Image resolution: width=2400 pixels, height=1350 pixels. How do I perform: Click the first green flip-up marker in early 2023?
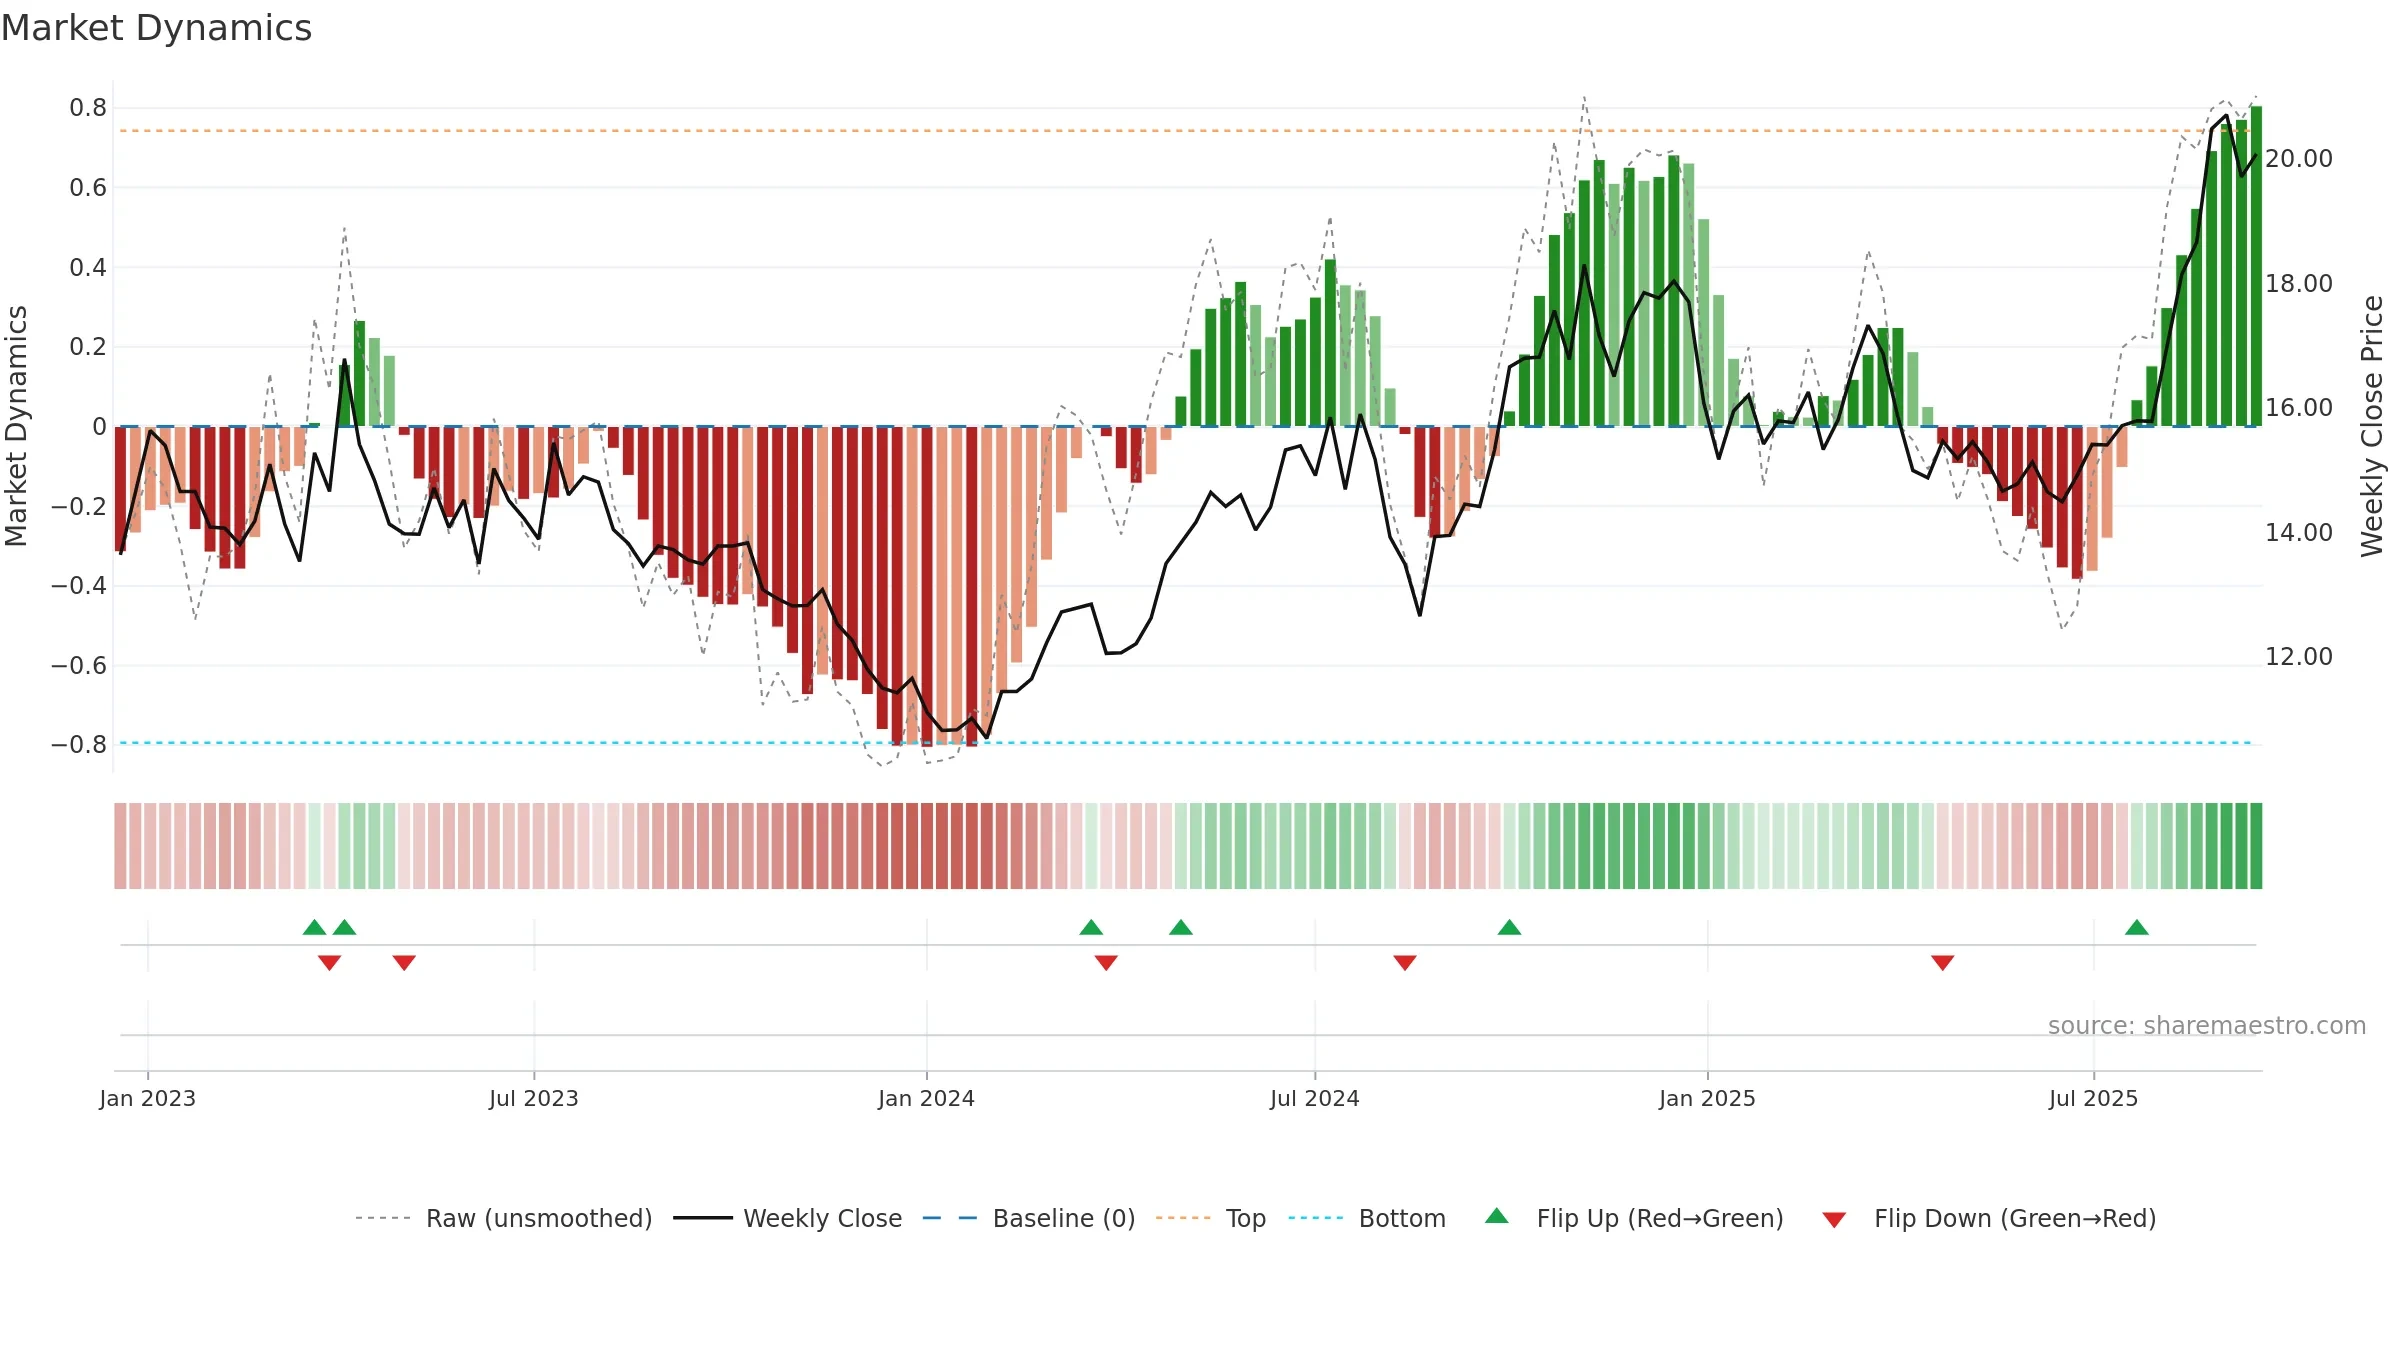(x=314, y=927)
